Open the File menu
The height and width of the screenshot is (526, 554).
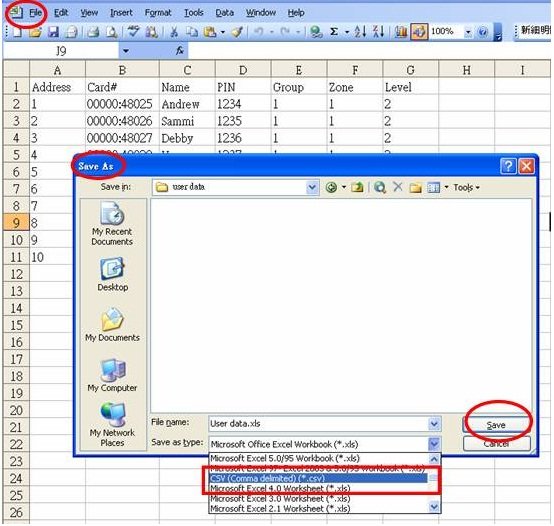coord(35,13)
